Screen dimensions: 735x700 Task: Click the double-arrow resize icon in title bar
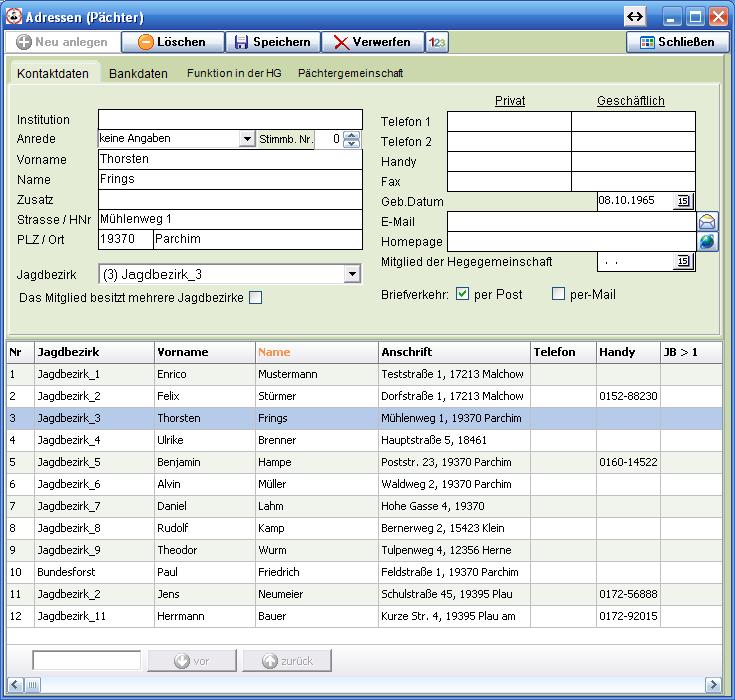(635, 17)
